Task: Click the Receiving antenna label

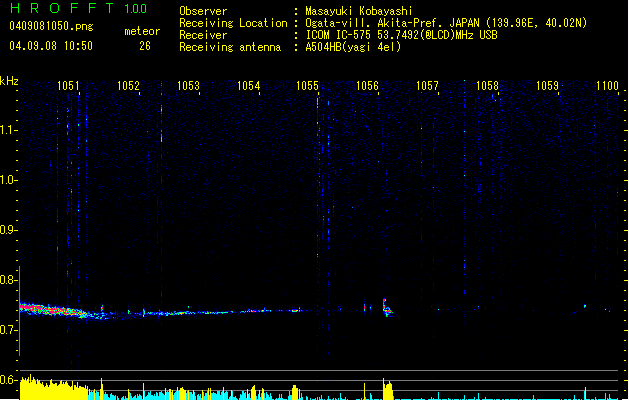Action: tap(230, 47)
